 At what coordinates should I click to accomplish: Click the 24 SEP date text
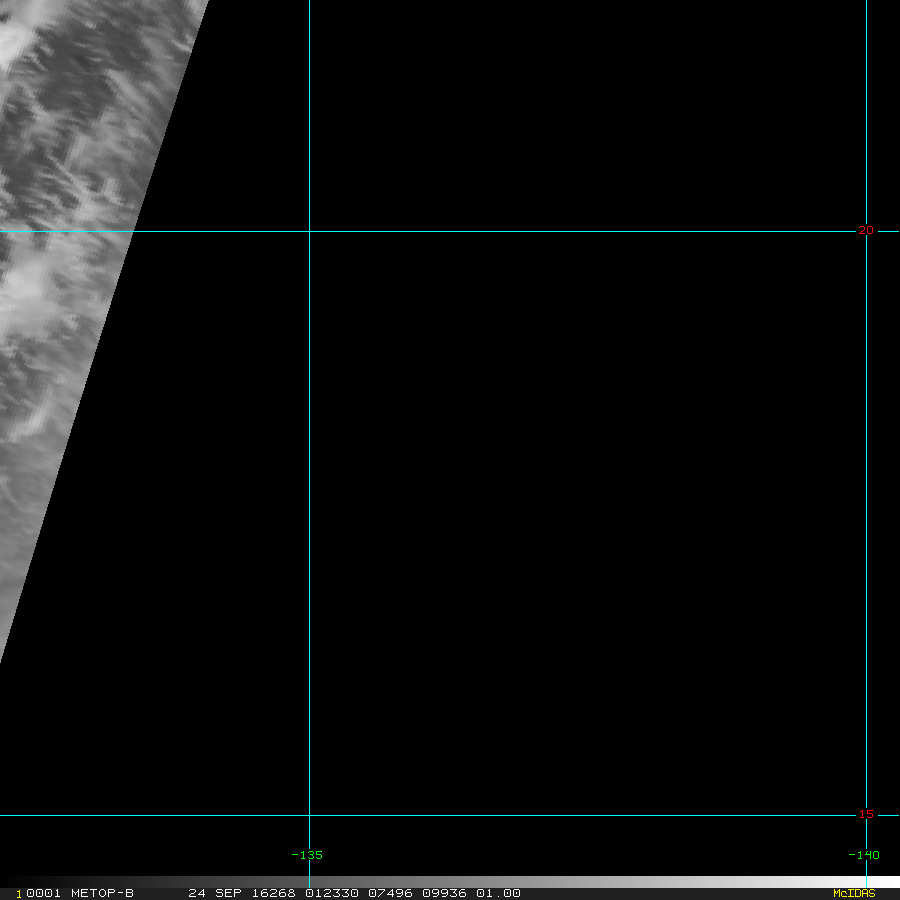pos(215,893)
